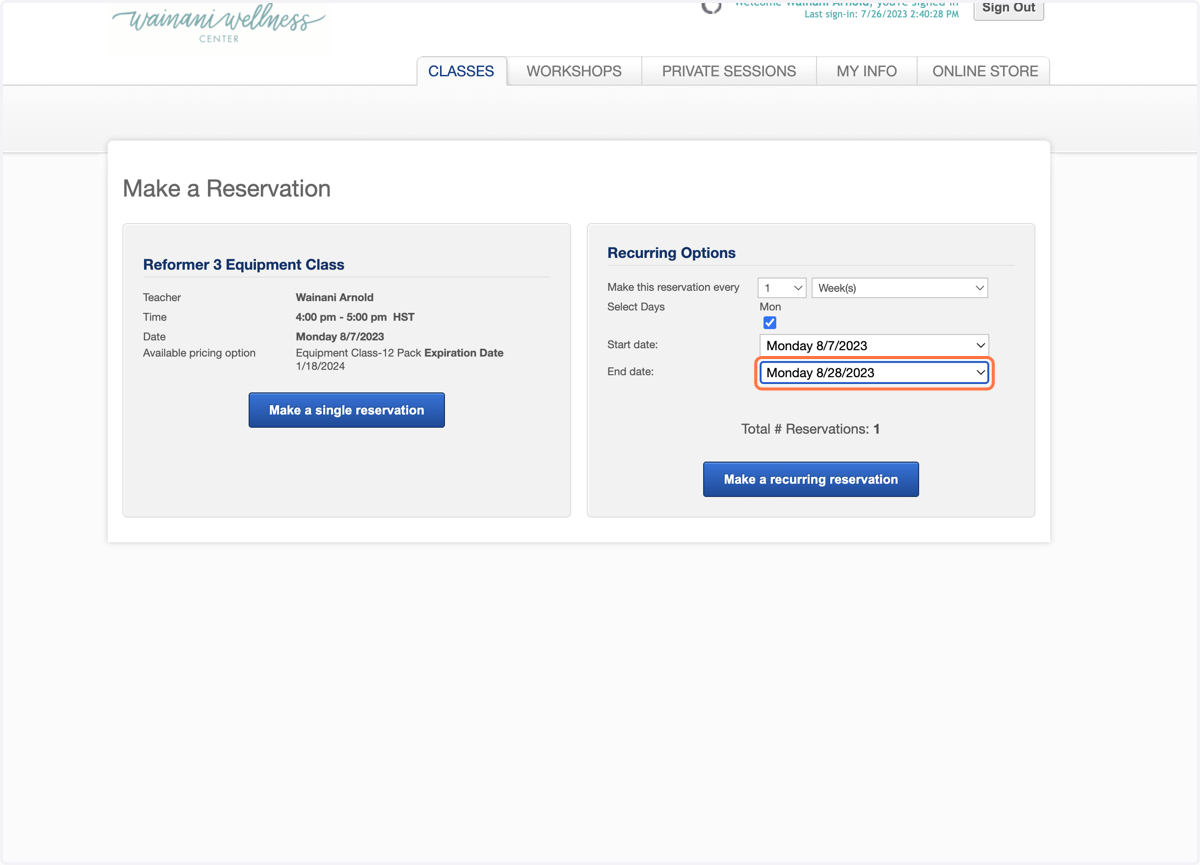Click the Equipment Class-12 Pack pricing text

[x=358, y=353]
